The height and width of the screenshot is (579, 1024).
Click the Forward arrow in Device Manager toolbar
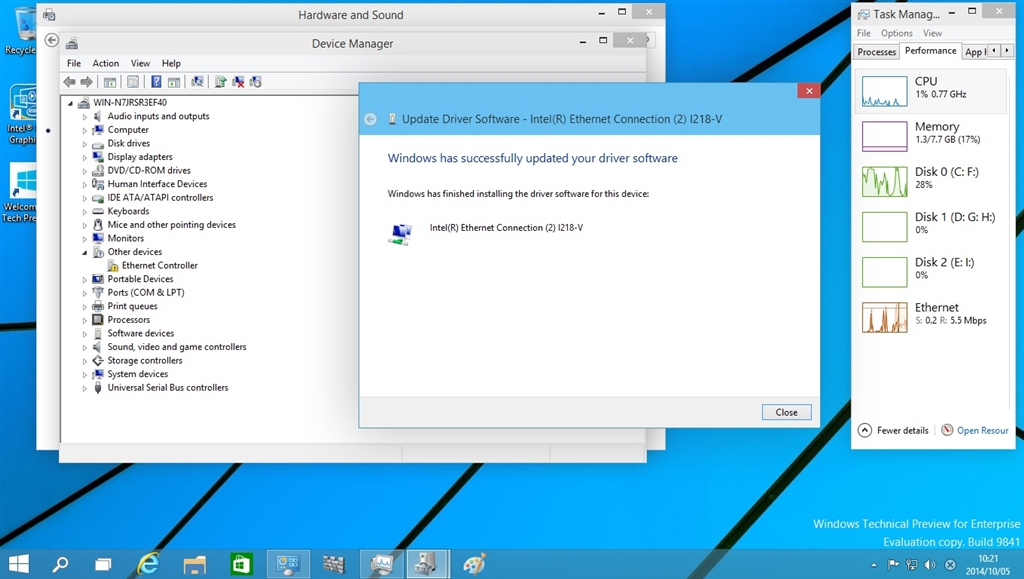[x=86, y=82]
